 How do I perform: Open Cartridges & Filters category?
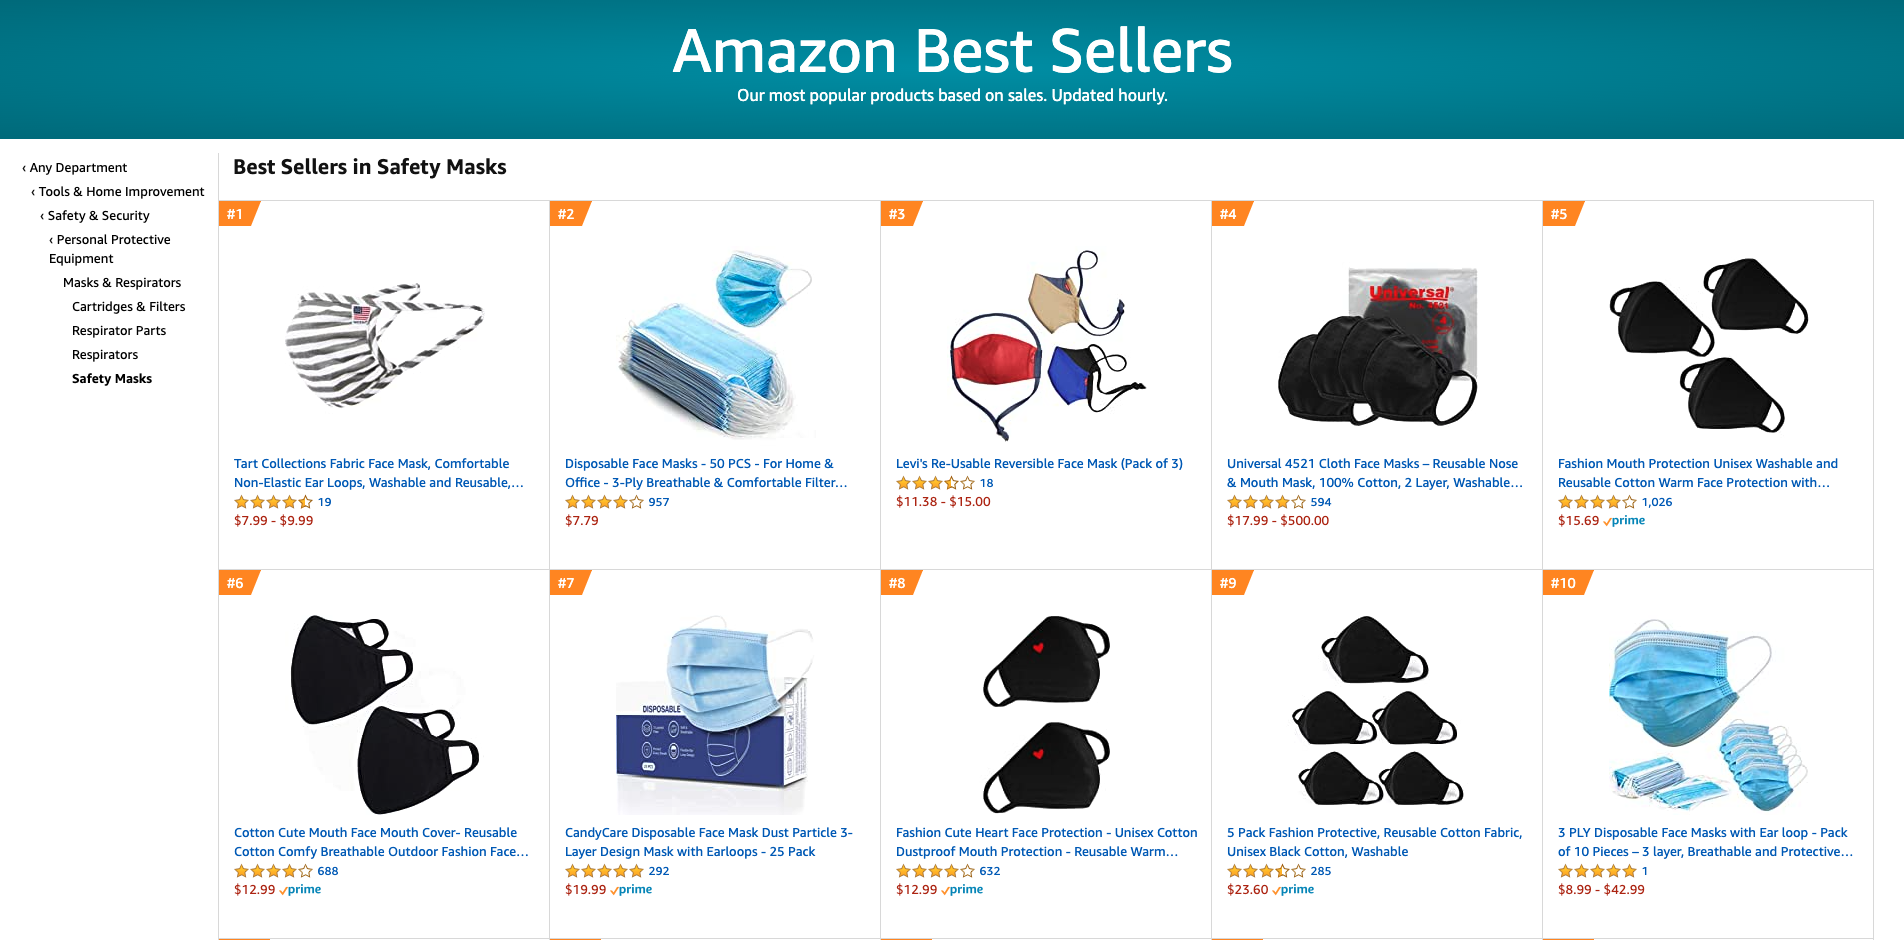pos(129,307)
